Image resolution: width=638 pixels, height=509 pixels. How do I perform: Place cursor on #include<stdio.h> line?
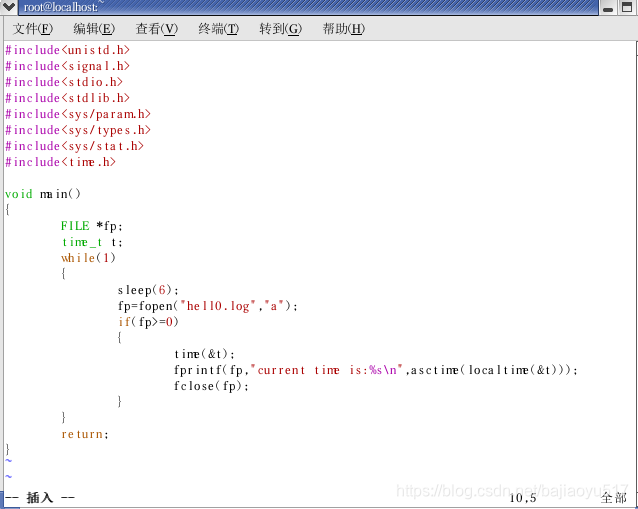tap(64, 82)
